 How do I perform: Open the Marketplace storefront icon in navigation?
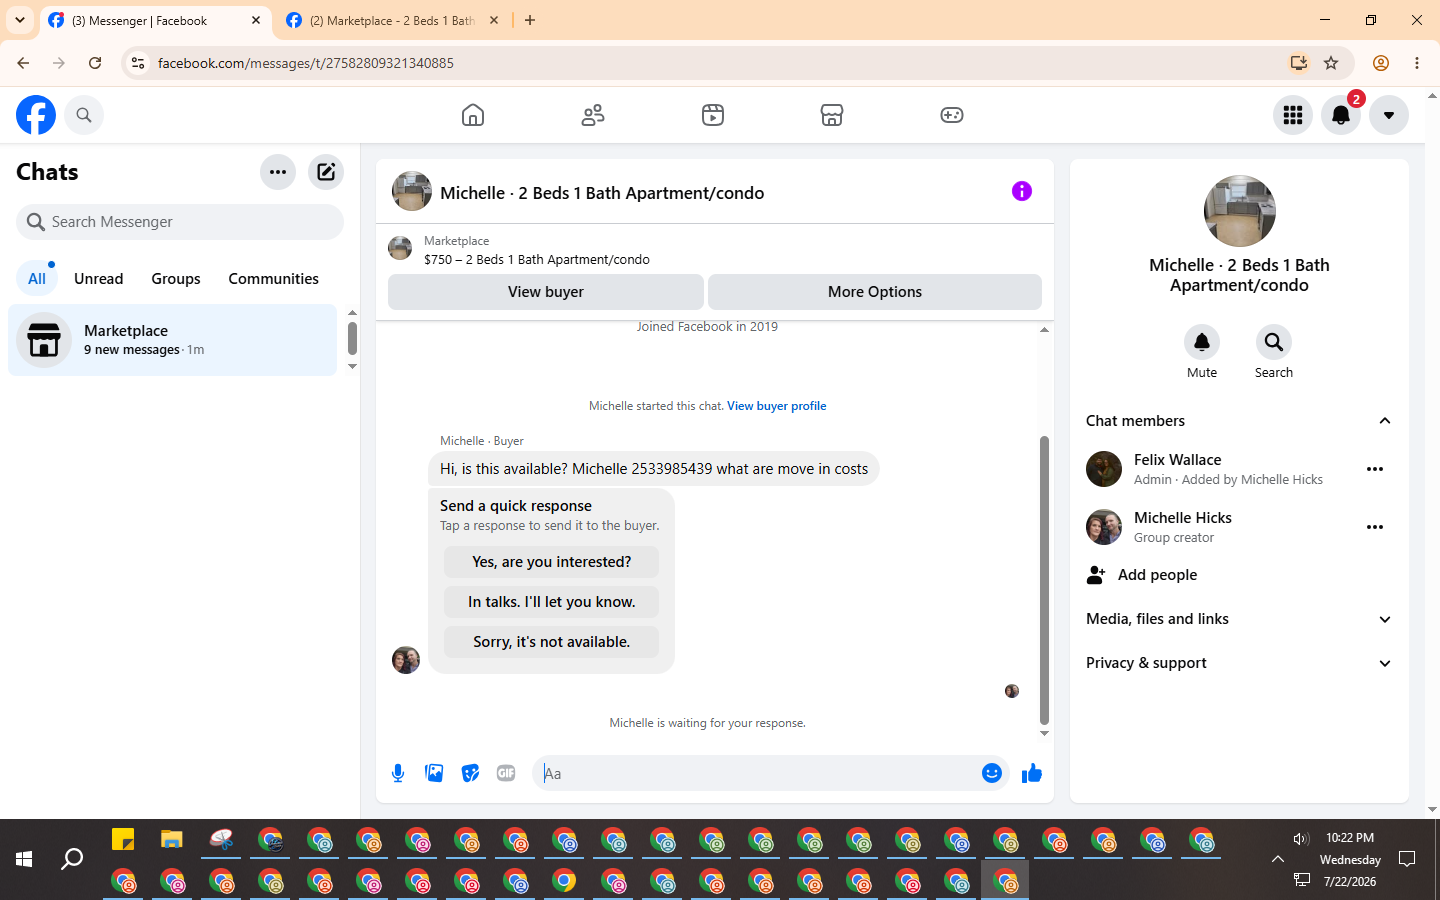pyautogui.click(x=832, y=115)
